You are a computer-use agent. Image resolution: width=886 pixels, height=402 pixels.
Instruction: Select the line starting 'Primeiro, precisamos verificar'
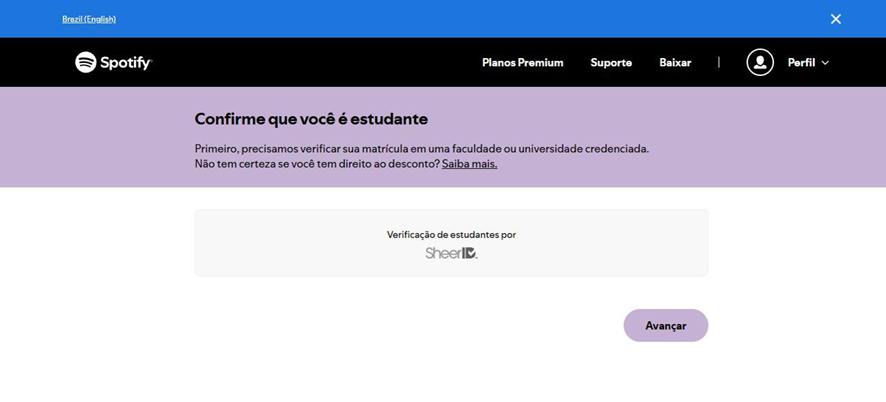point(422,150)
